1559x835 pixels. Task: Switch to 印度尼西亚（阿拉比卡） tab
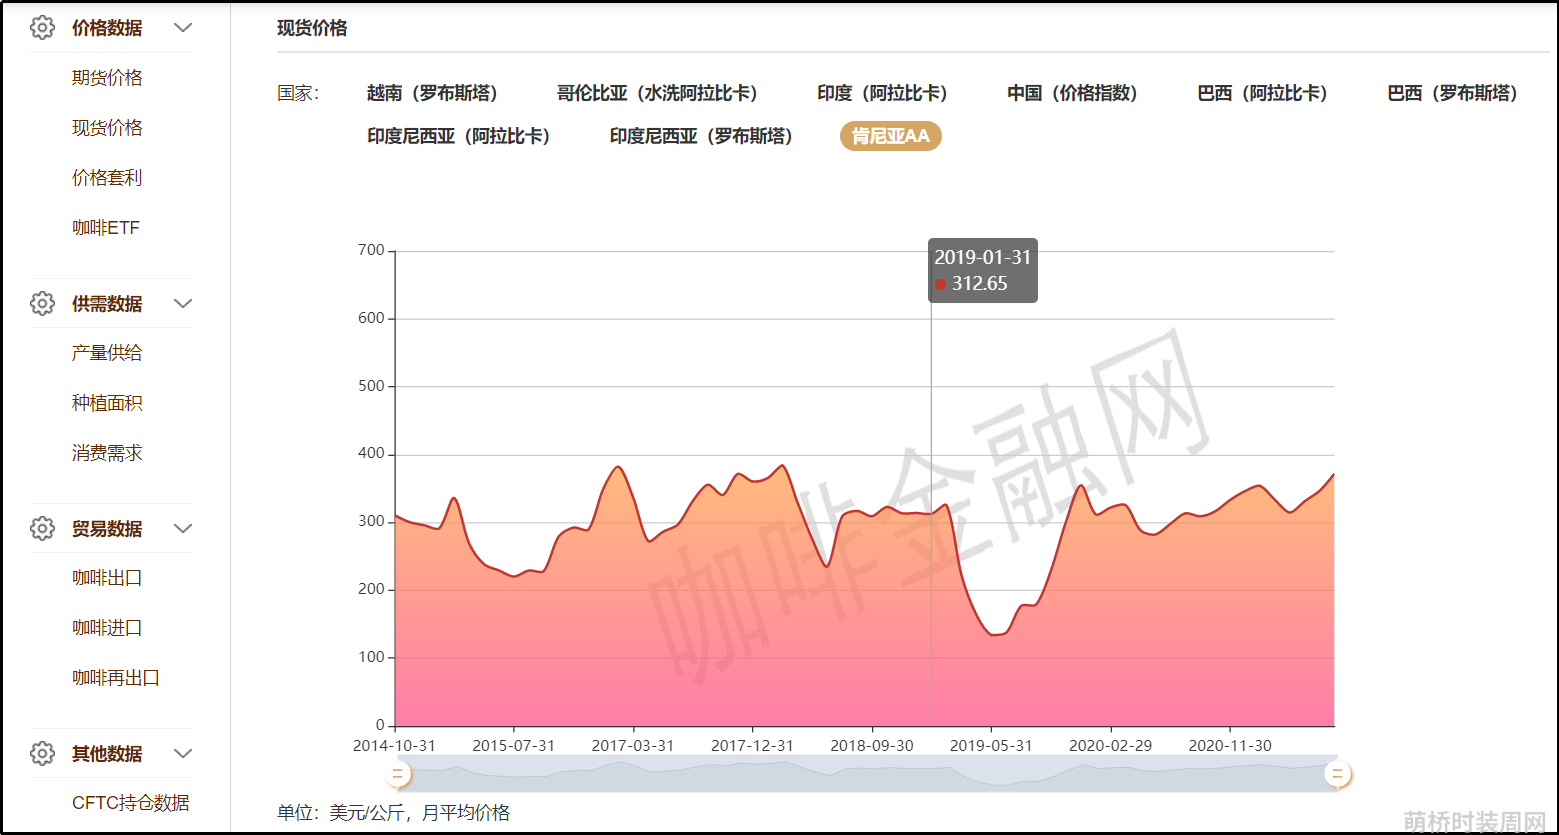click(x=459, y=136)
